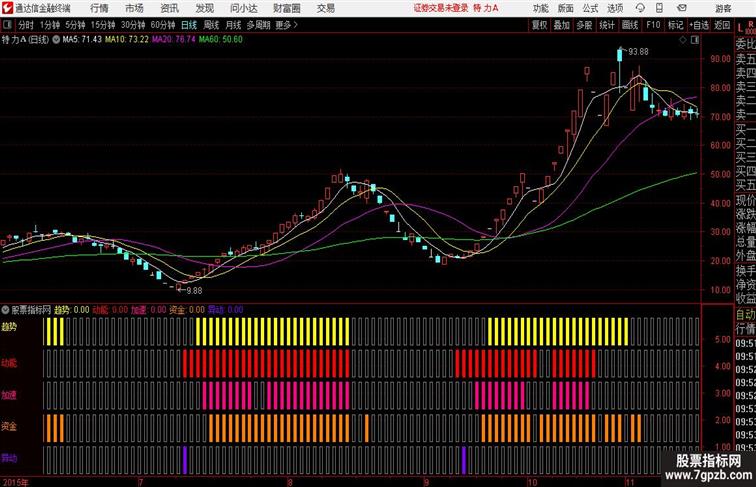This screenshot has width=756, height=487.
Task: Select the 周线 weekly chart tab
Action: [211, 25]
